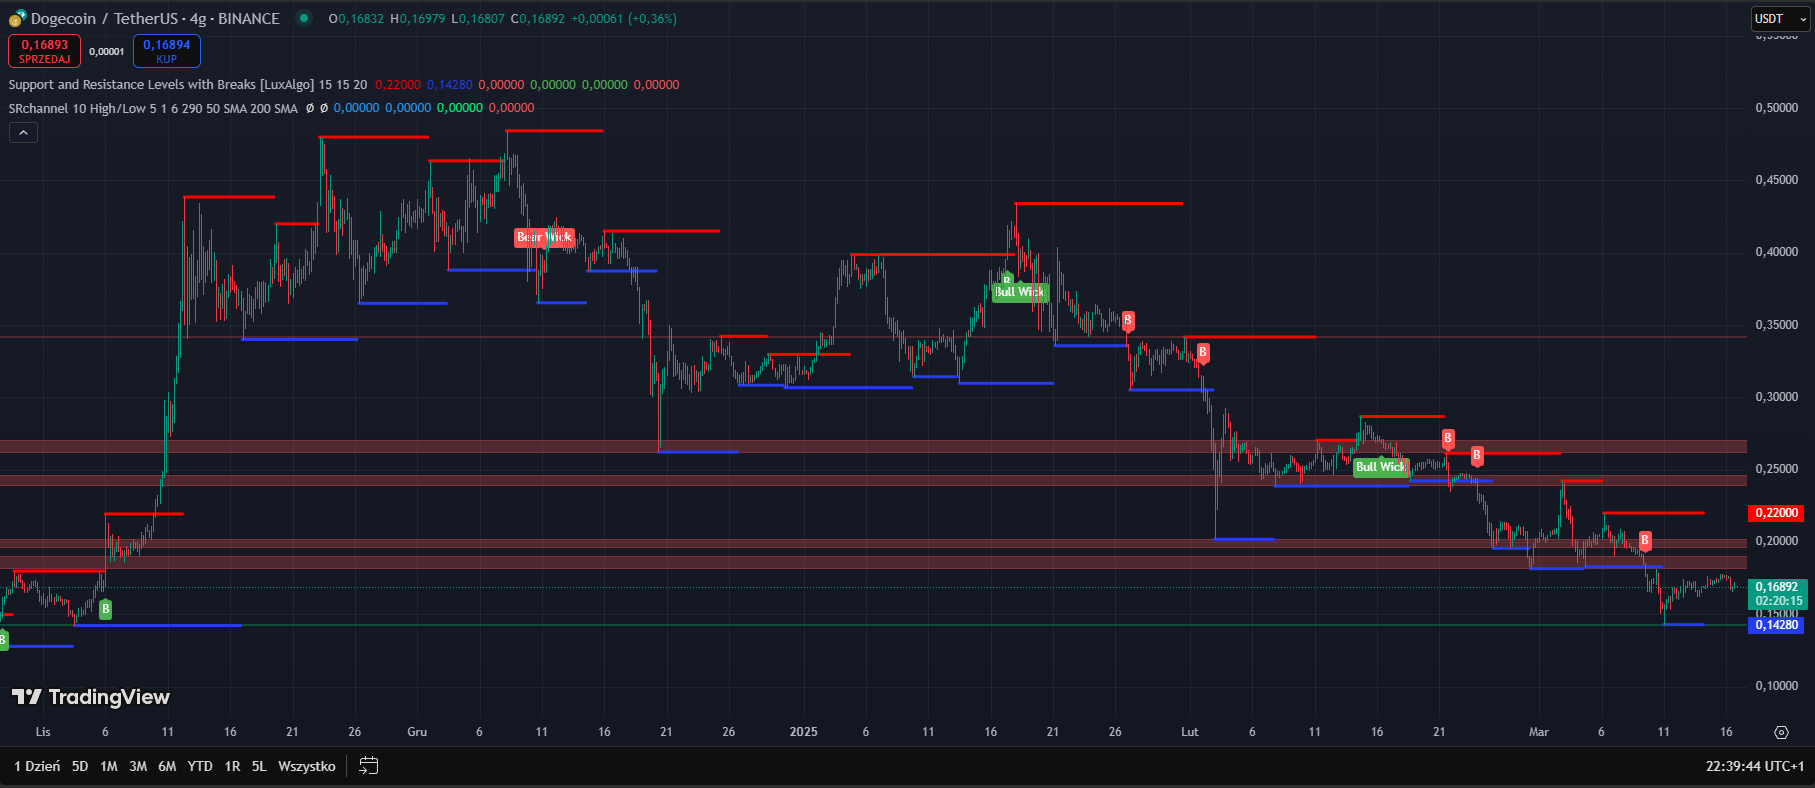Open chart settings hexagon icon near time axis

[1781, 732]
